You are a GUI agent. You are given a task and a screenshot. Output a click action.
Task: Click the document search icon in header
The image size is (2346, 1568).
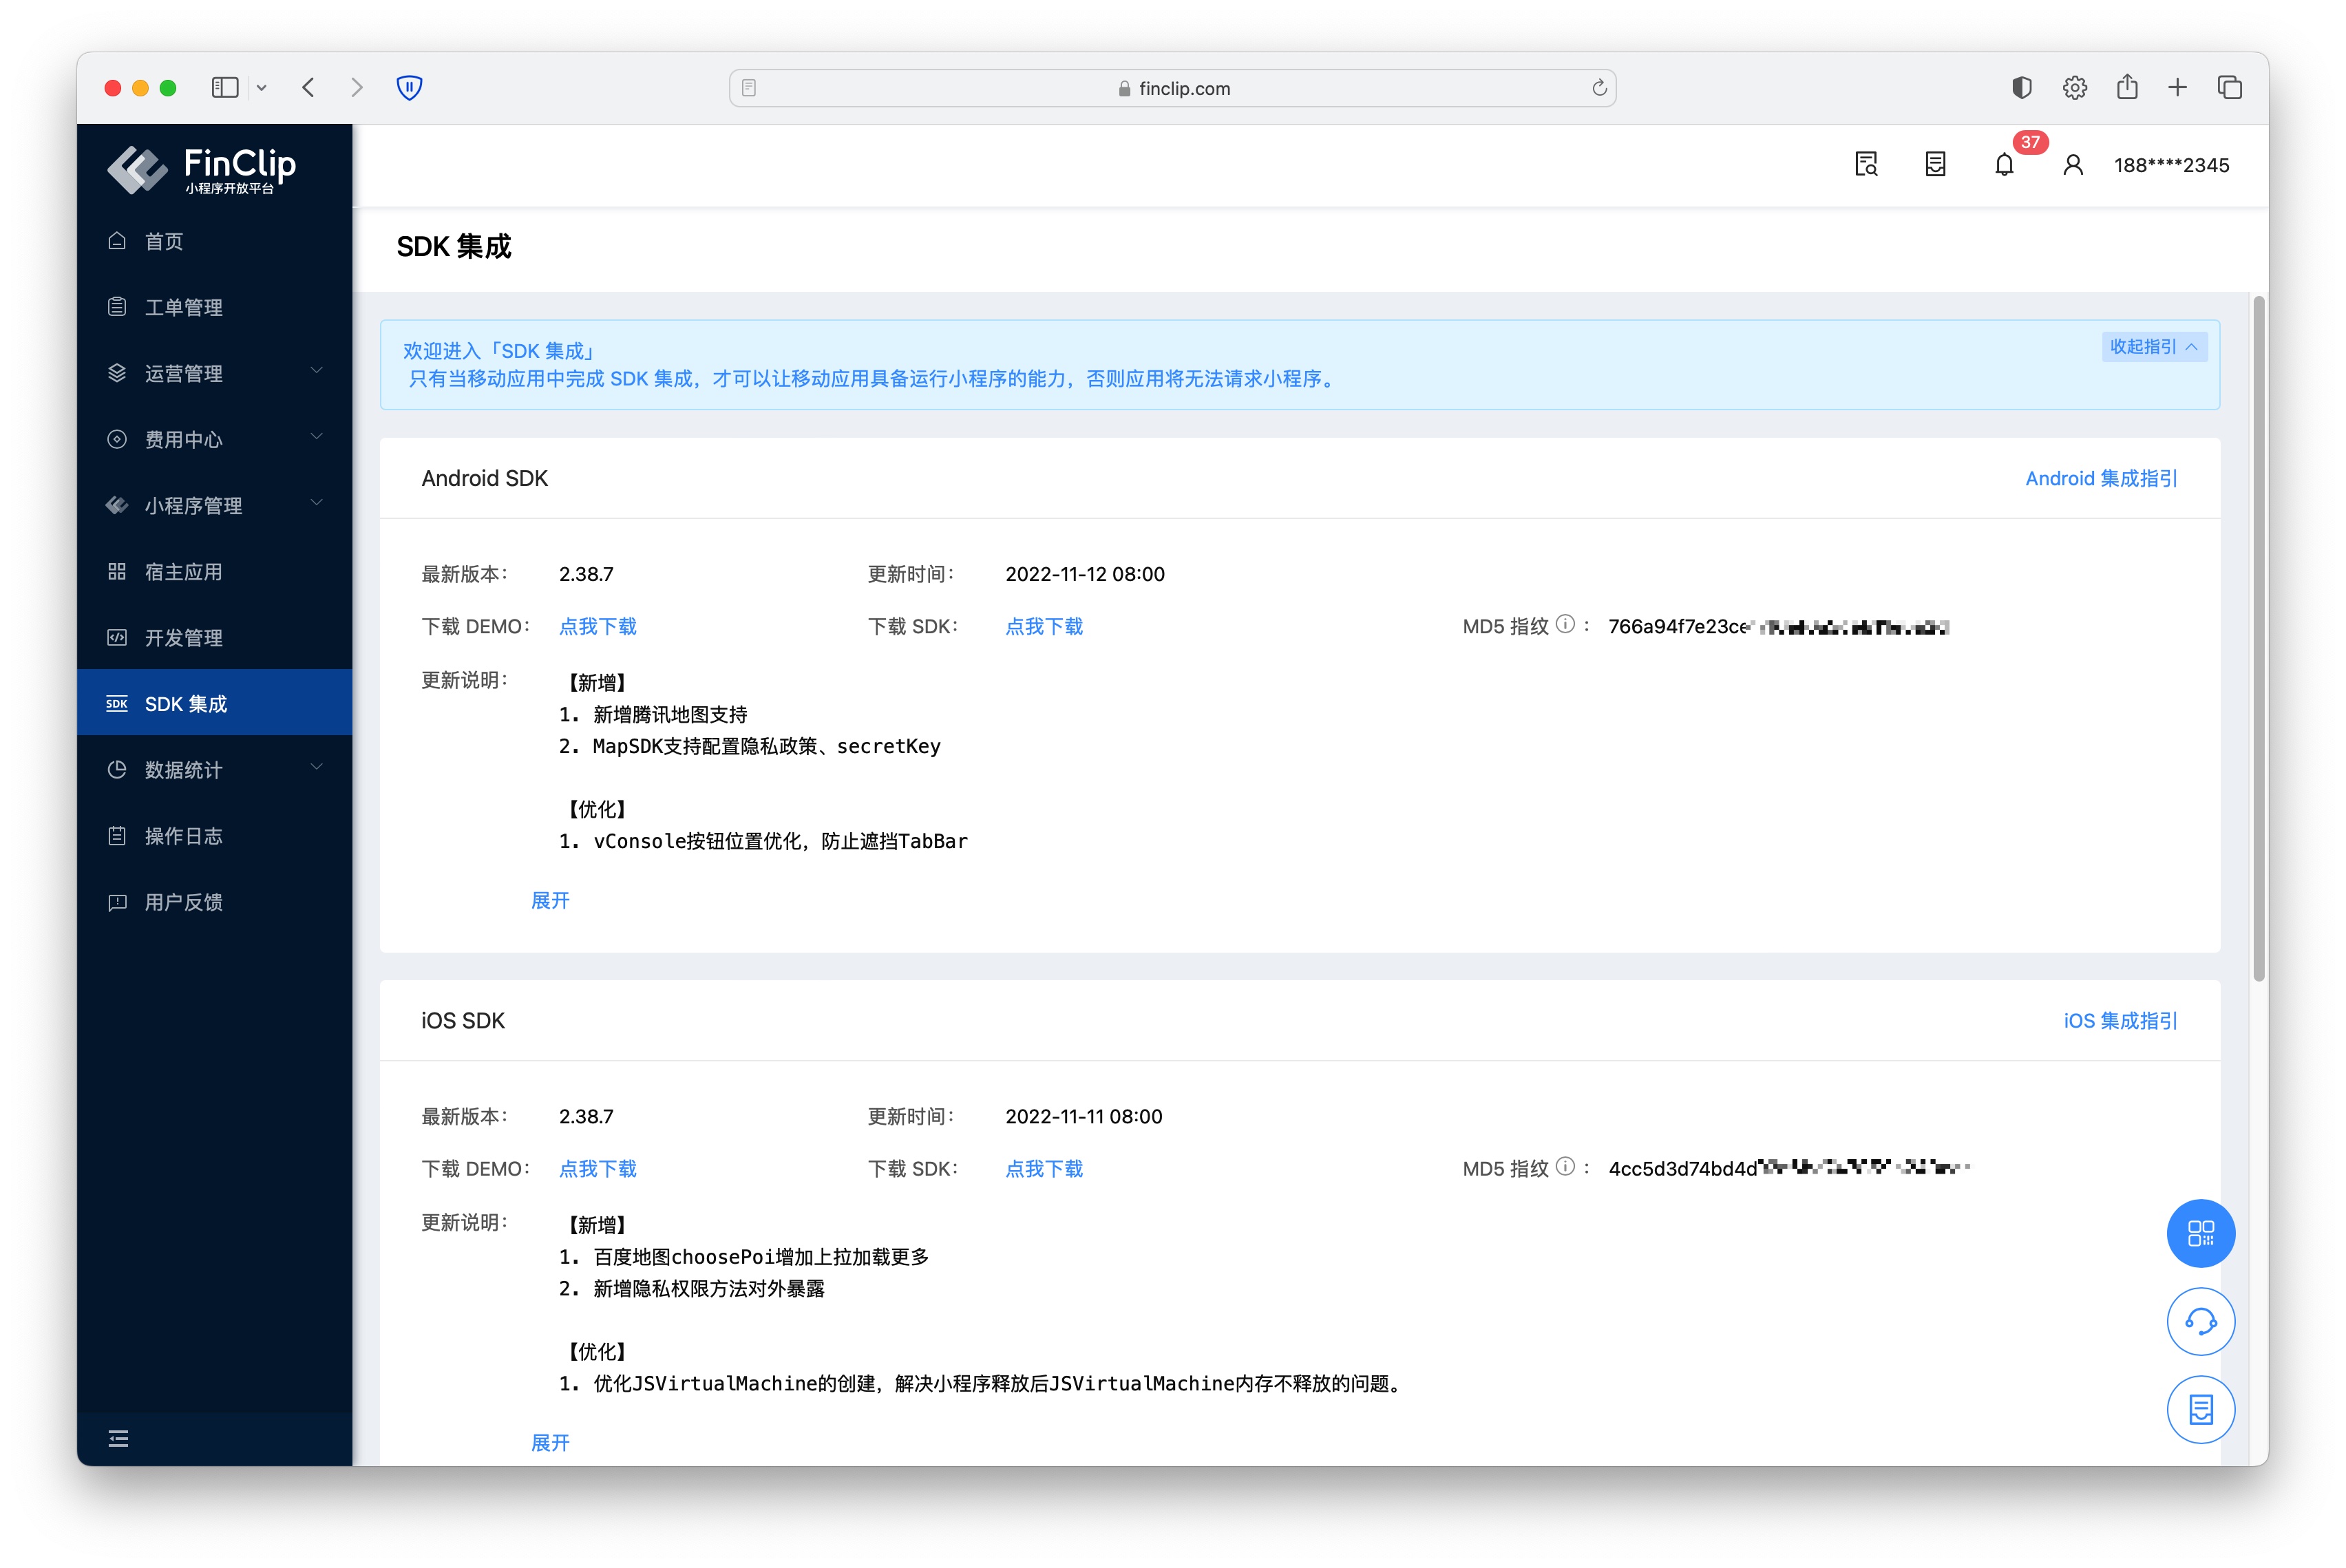tap(1865, 165)
